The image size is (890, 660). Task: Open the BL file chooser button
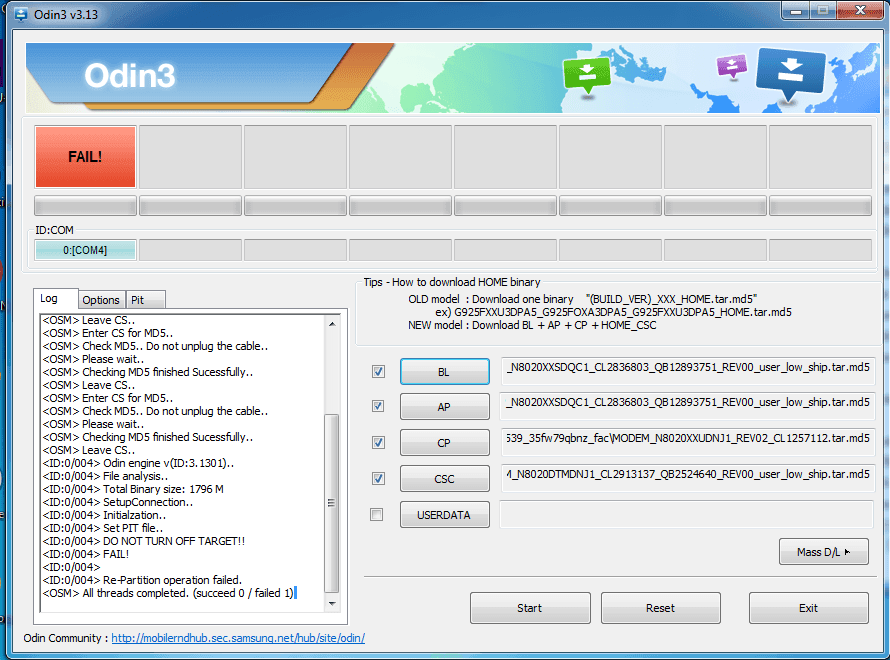tap(444, 372)
